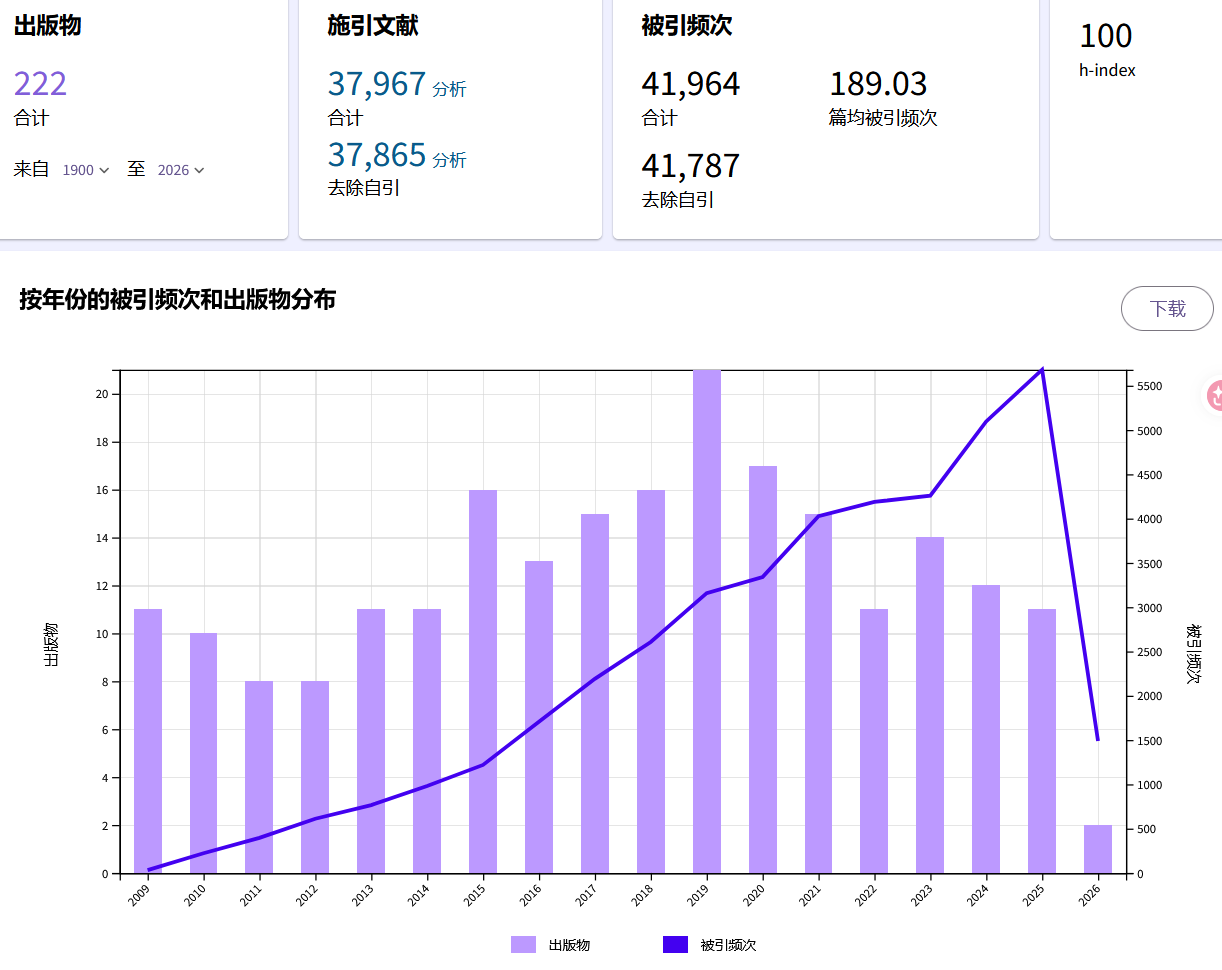Select the 2009 publications bar
Screen dimensions: 1222x970
tap(148, 740)
